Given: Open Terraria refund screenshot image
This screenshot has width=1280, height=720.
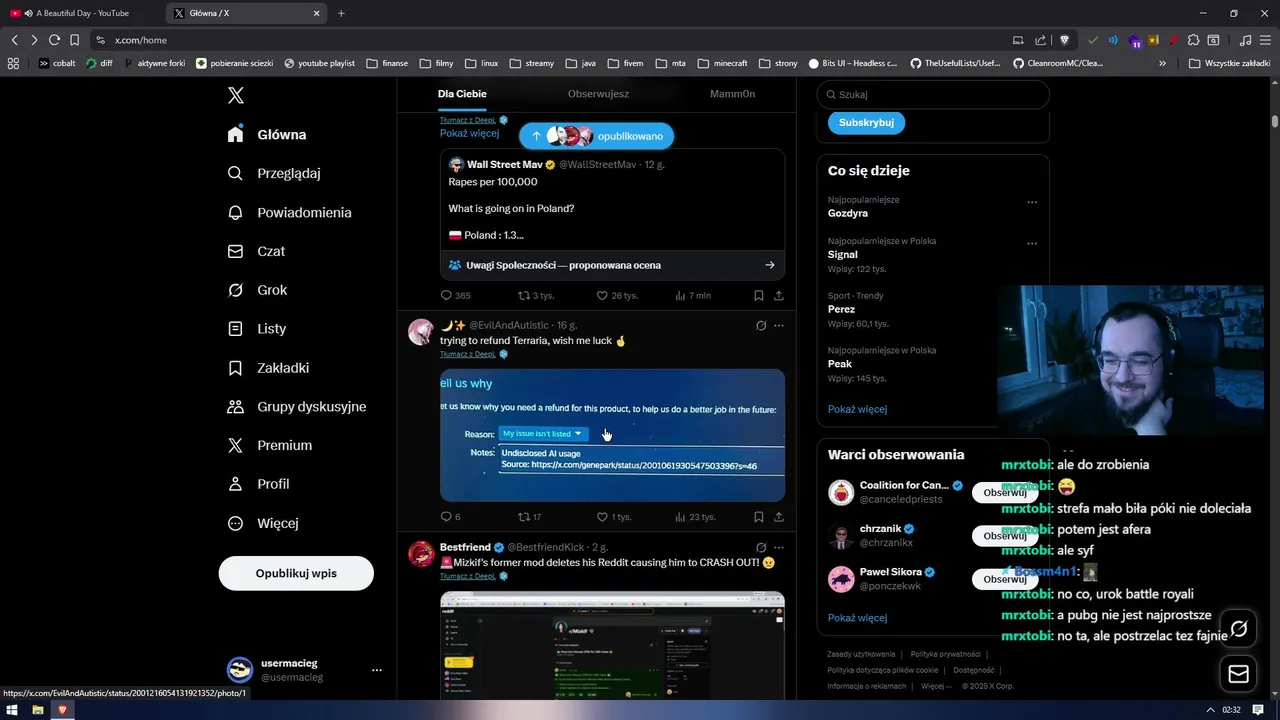Looking at the screenshot, I should click(x=612, y=435).
